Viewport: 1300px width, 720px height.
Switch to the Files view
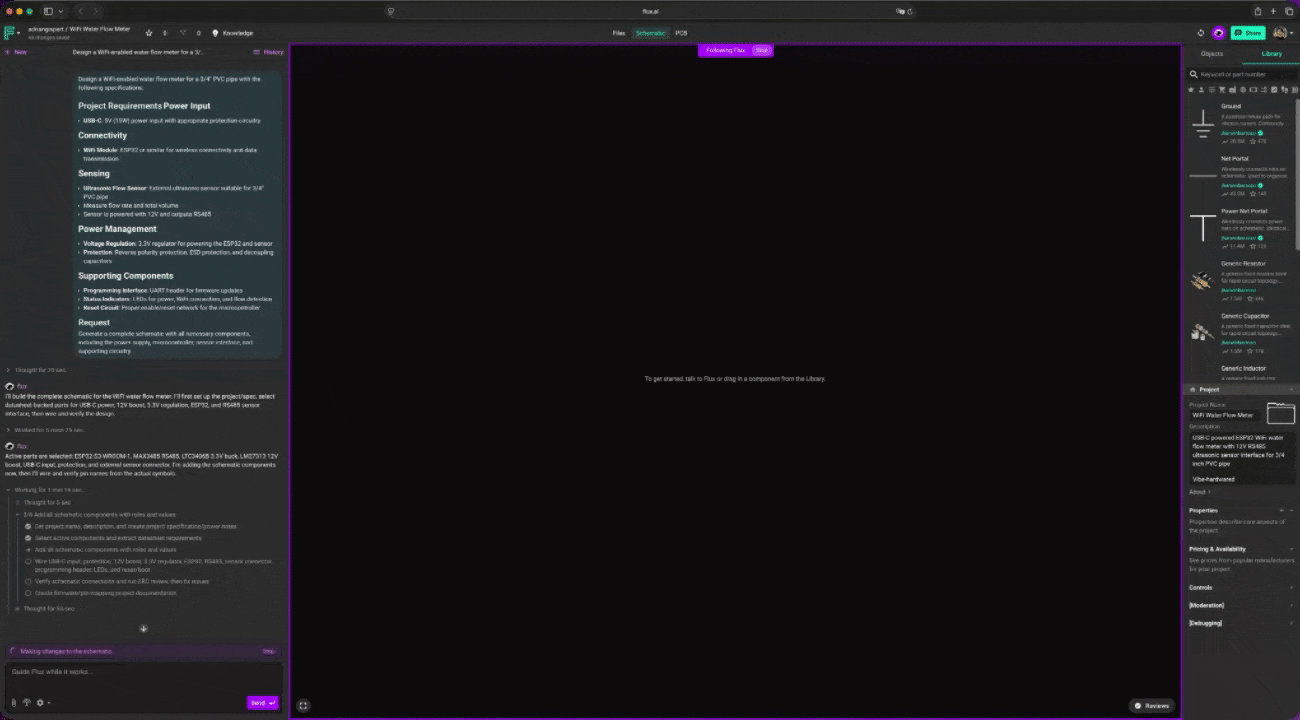tap(619, 33)
